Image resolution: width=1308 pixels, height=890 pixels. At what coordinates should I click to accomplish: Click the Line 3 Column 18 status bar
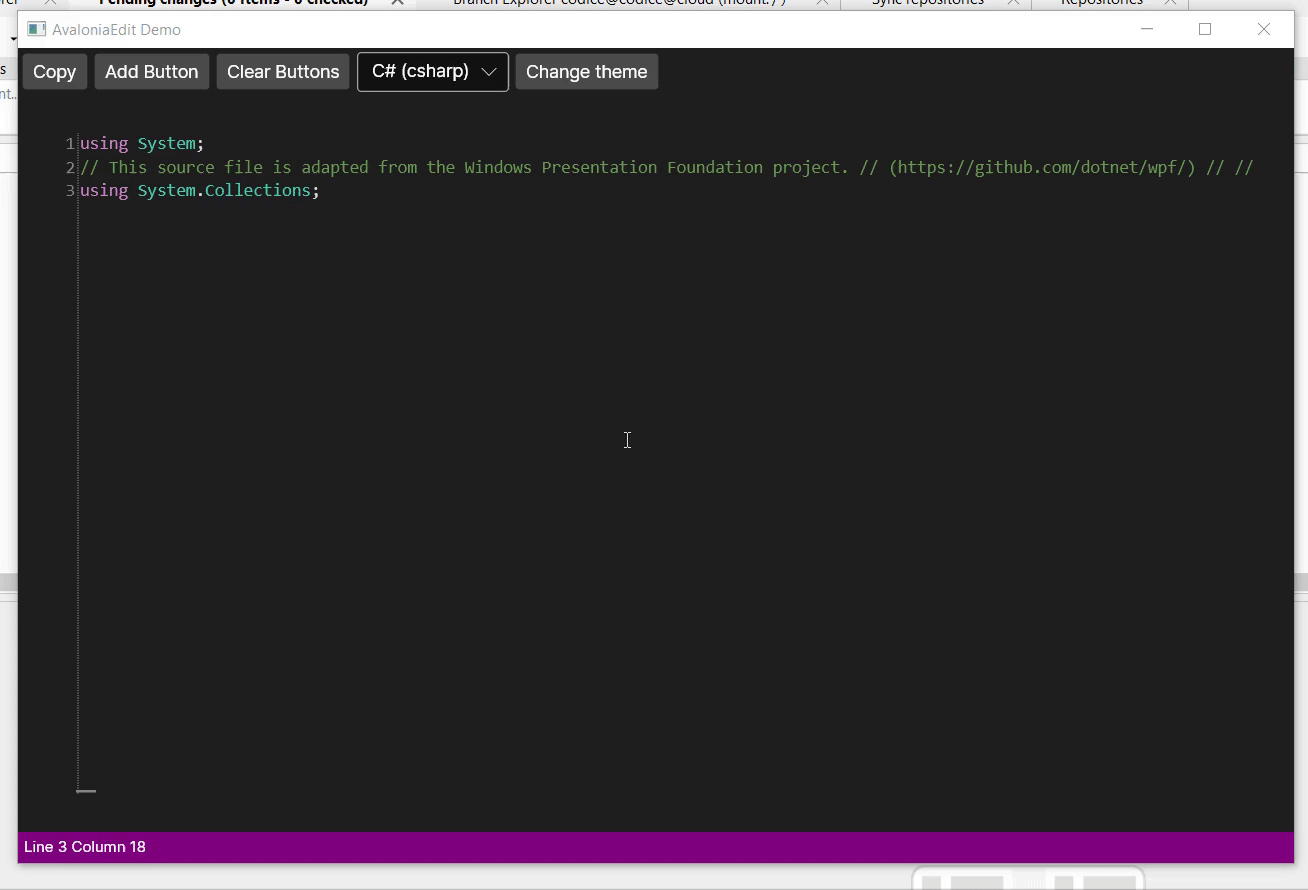tap(85, 847)
